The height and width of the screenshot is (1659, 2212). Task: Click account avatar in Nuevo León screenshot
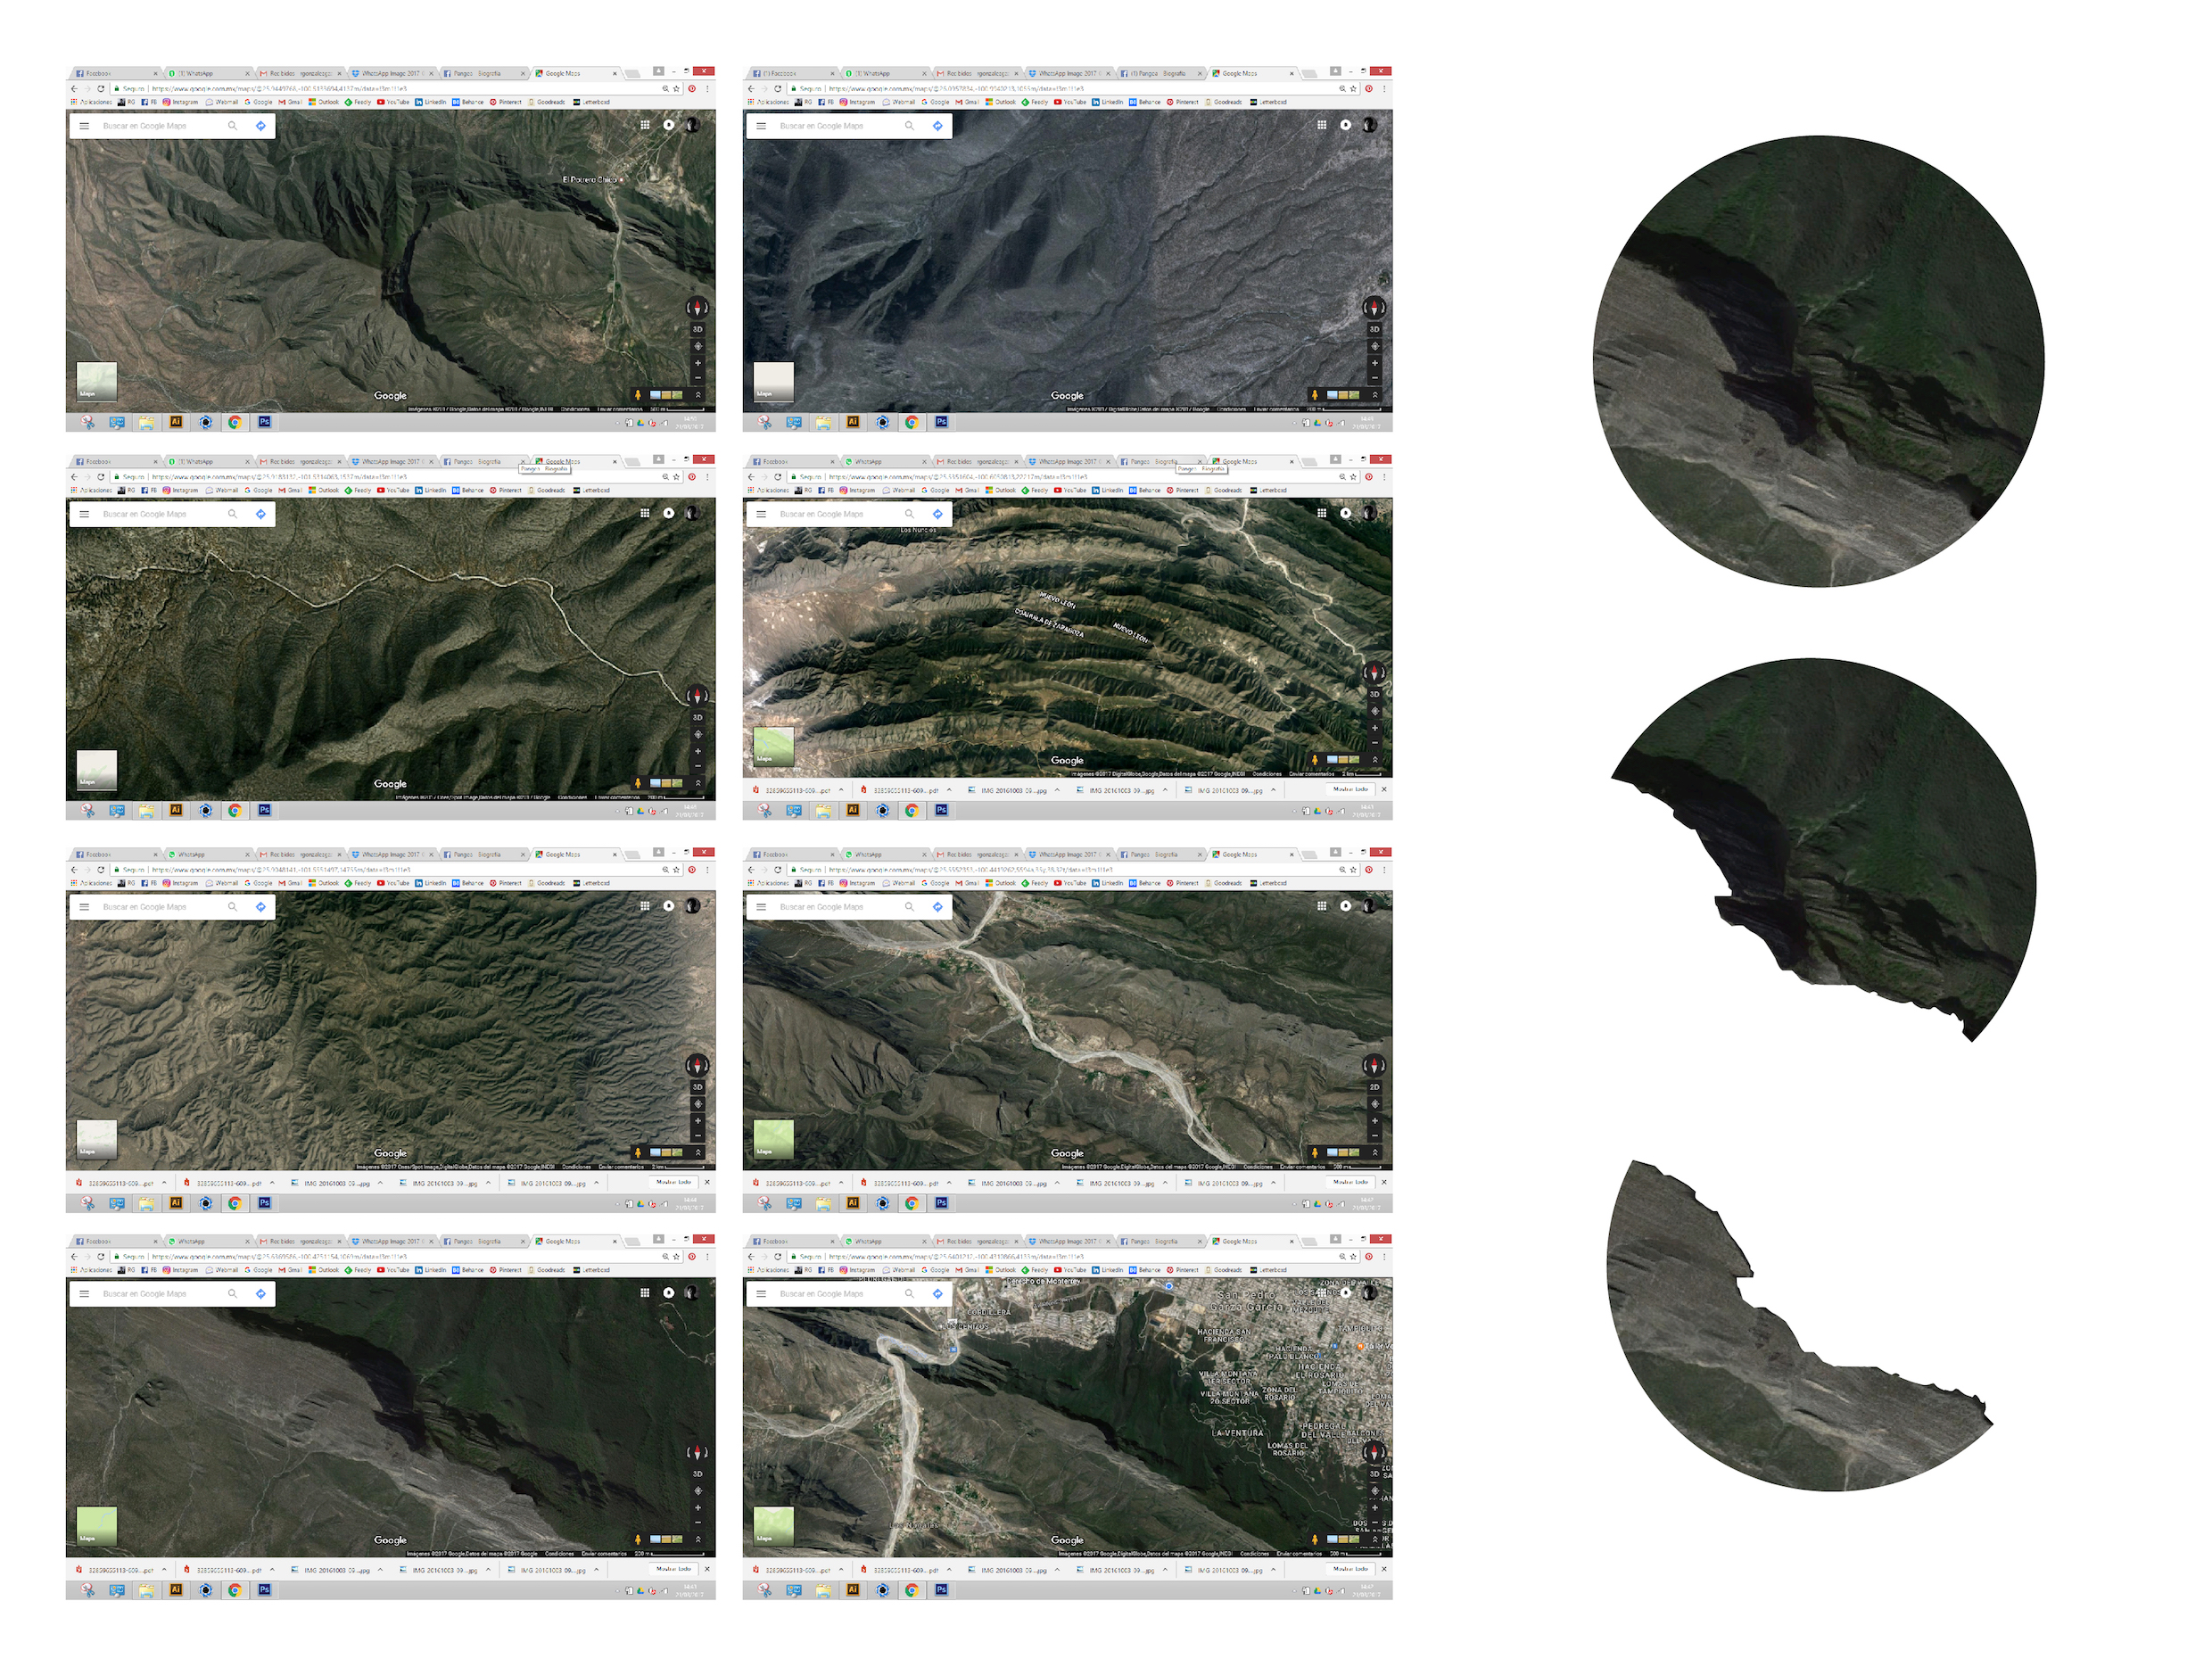coord(1369,513)
